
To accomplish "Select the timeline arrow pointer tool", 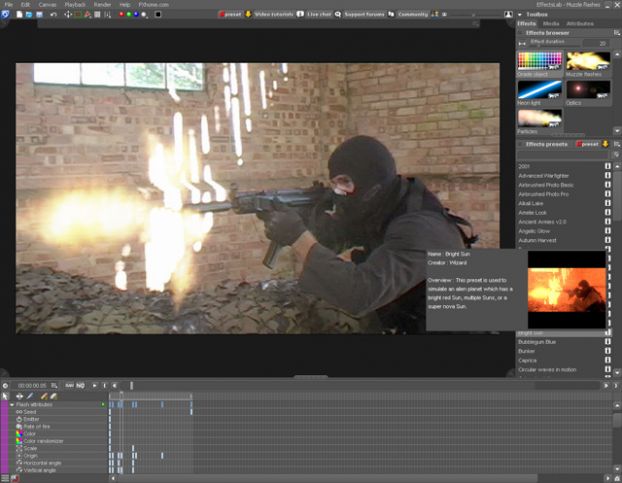I will click(x=5, y=396).
